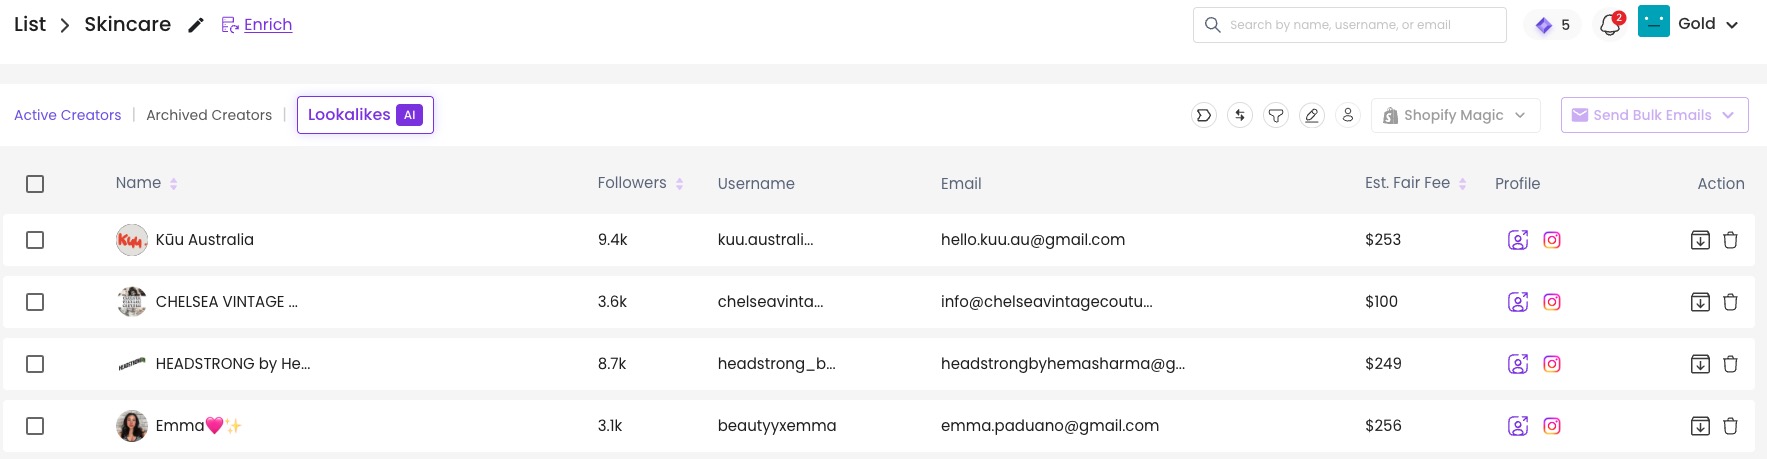This screenshot has height=459, width=1767.
Task: Click the transfer arrows toolbar icon
Action: [1240, 115]
